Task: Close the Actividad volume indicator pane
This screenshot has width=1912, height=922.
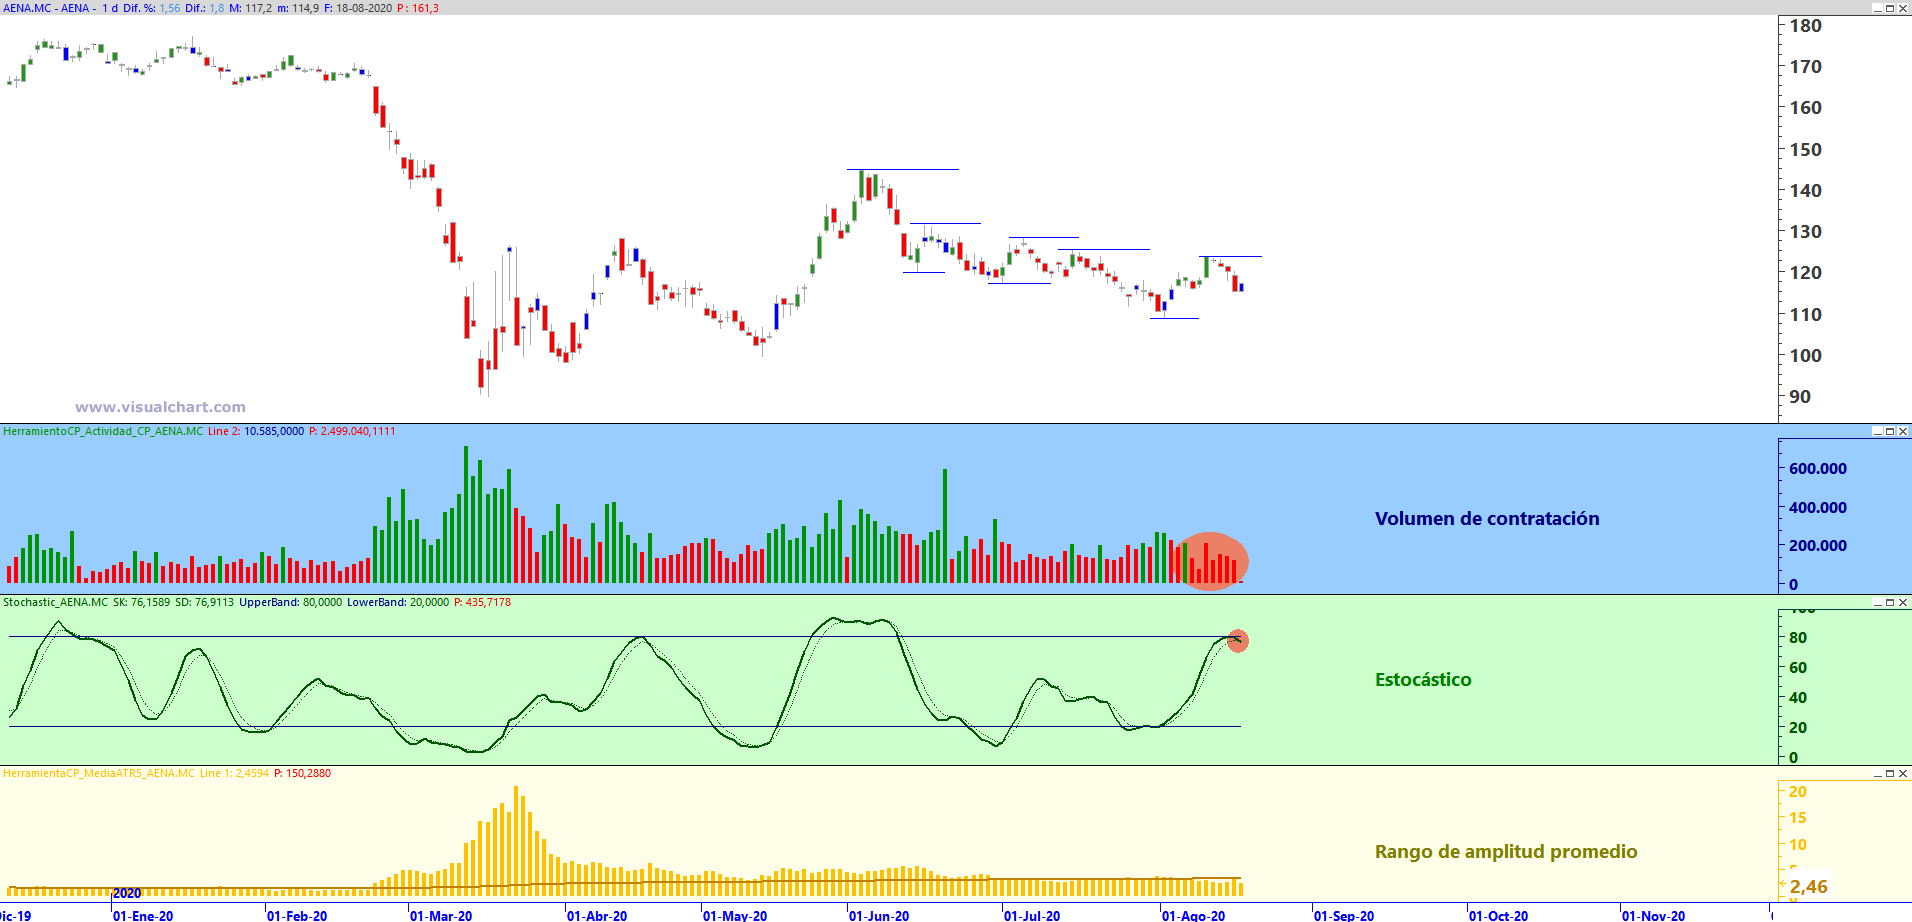Action: (x=1903, y=431)
